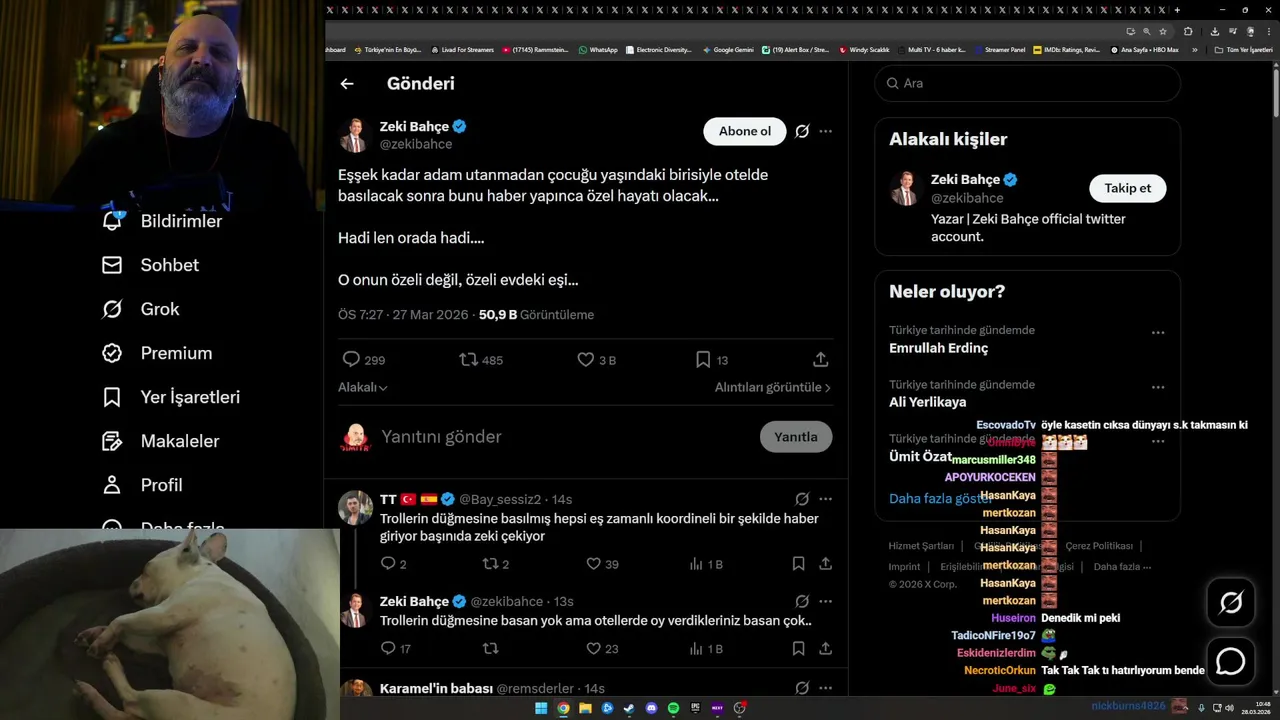Open Yer İşaretleri bookmarks
1280x720 pixels.
pyautogui.click(x=171, y=397)
